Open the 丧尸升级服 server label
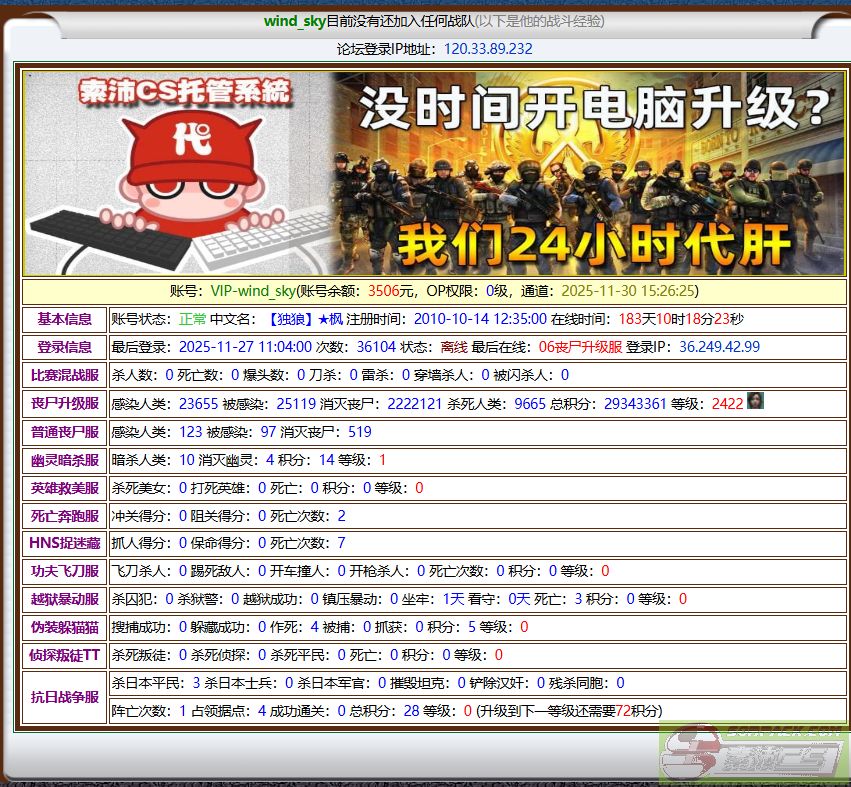 click(65, 403)
